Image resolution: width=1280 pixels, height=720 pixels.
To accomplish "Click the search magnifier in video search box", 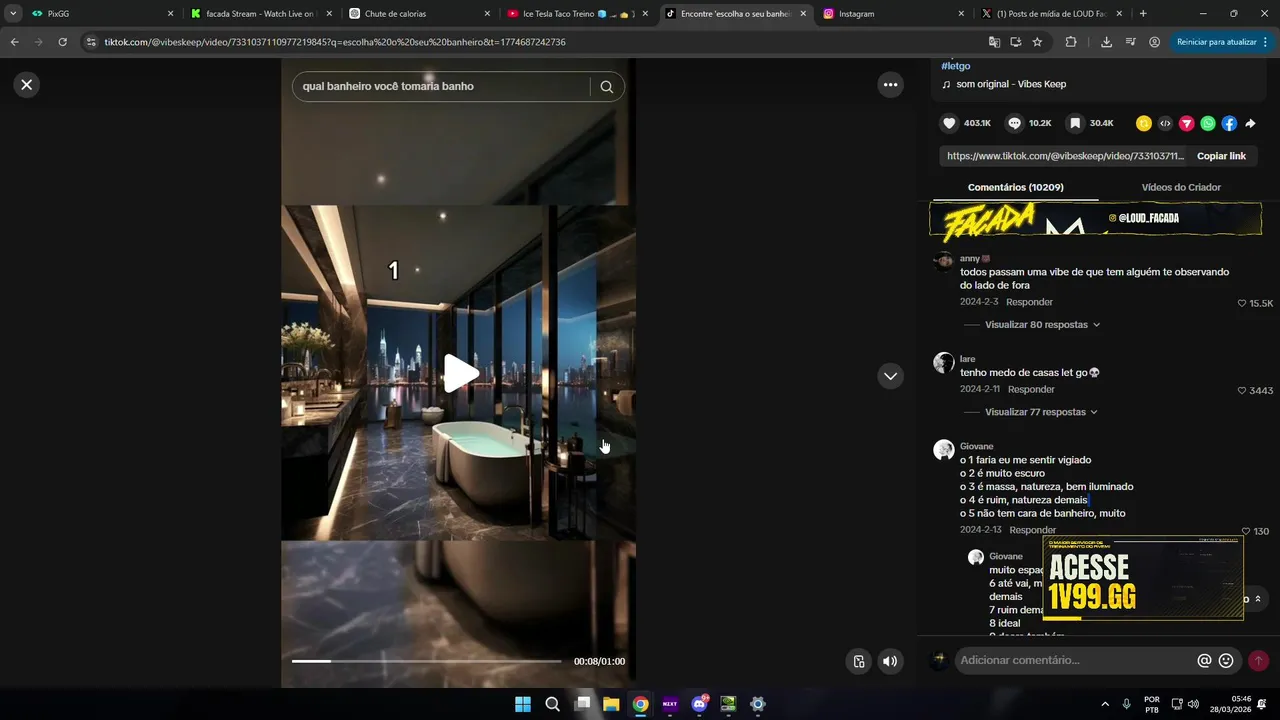I will [606, 87].
